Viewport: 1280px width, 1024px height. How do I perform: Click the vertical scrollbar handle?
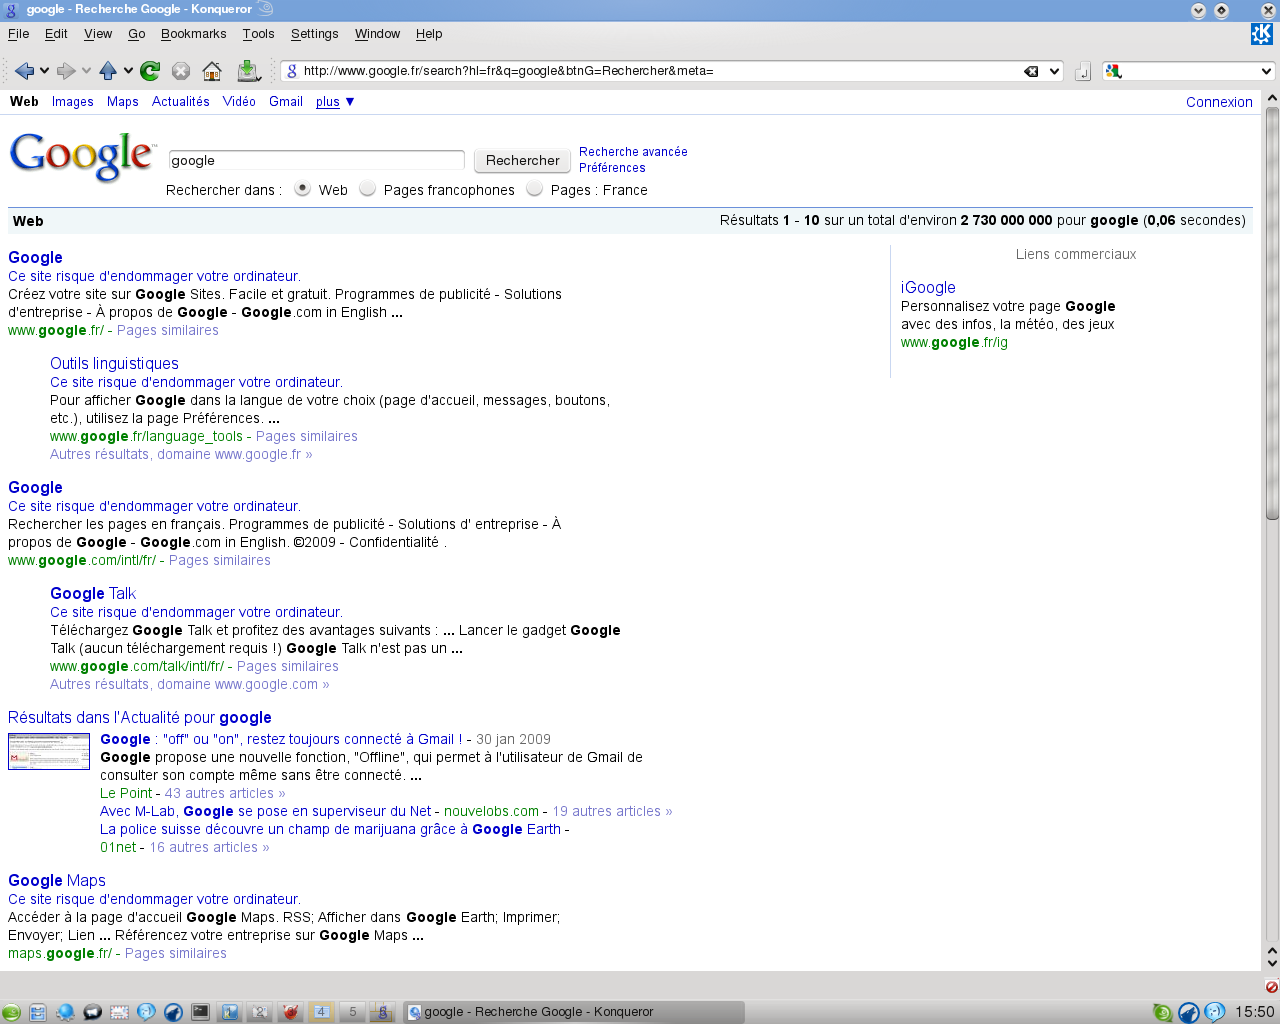tap(1272, 312)
